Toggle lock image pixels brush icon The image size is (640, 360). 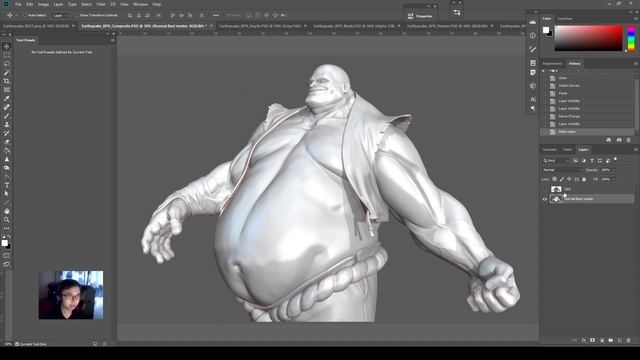click(562, 179)
